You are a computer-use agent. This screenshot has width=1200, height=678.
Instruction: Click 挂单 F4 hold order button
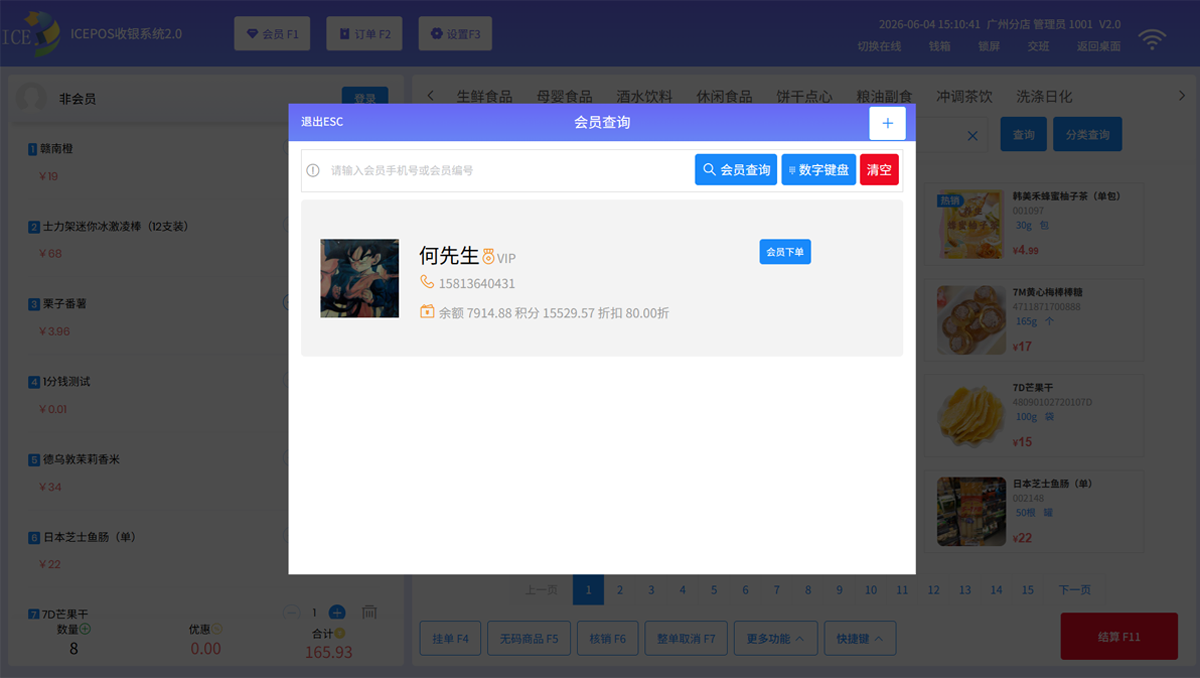(450, 638)
